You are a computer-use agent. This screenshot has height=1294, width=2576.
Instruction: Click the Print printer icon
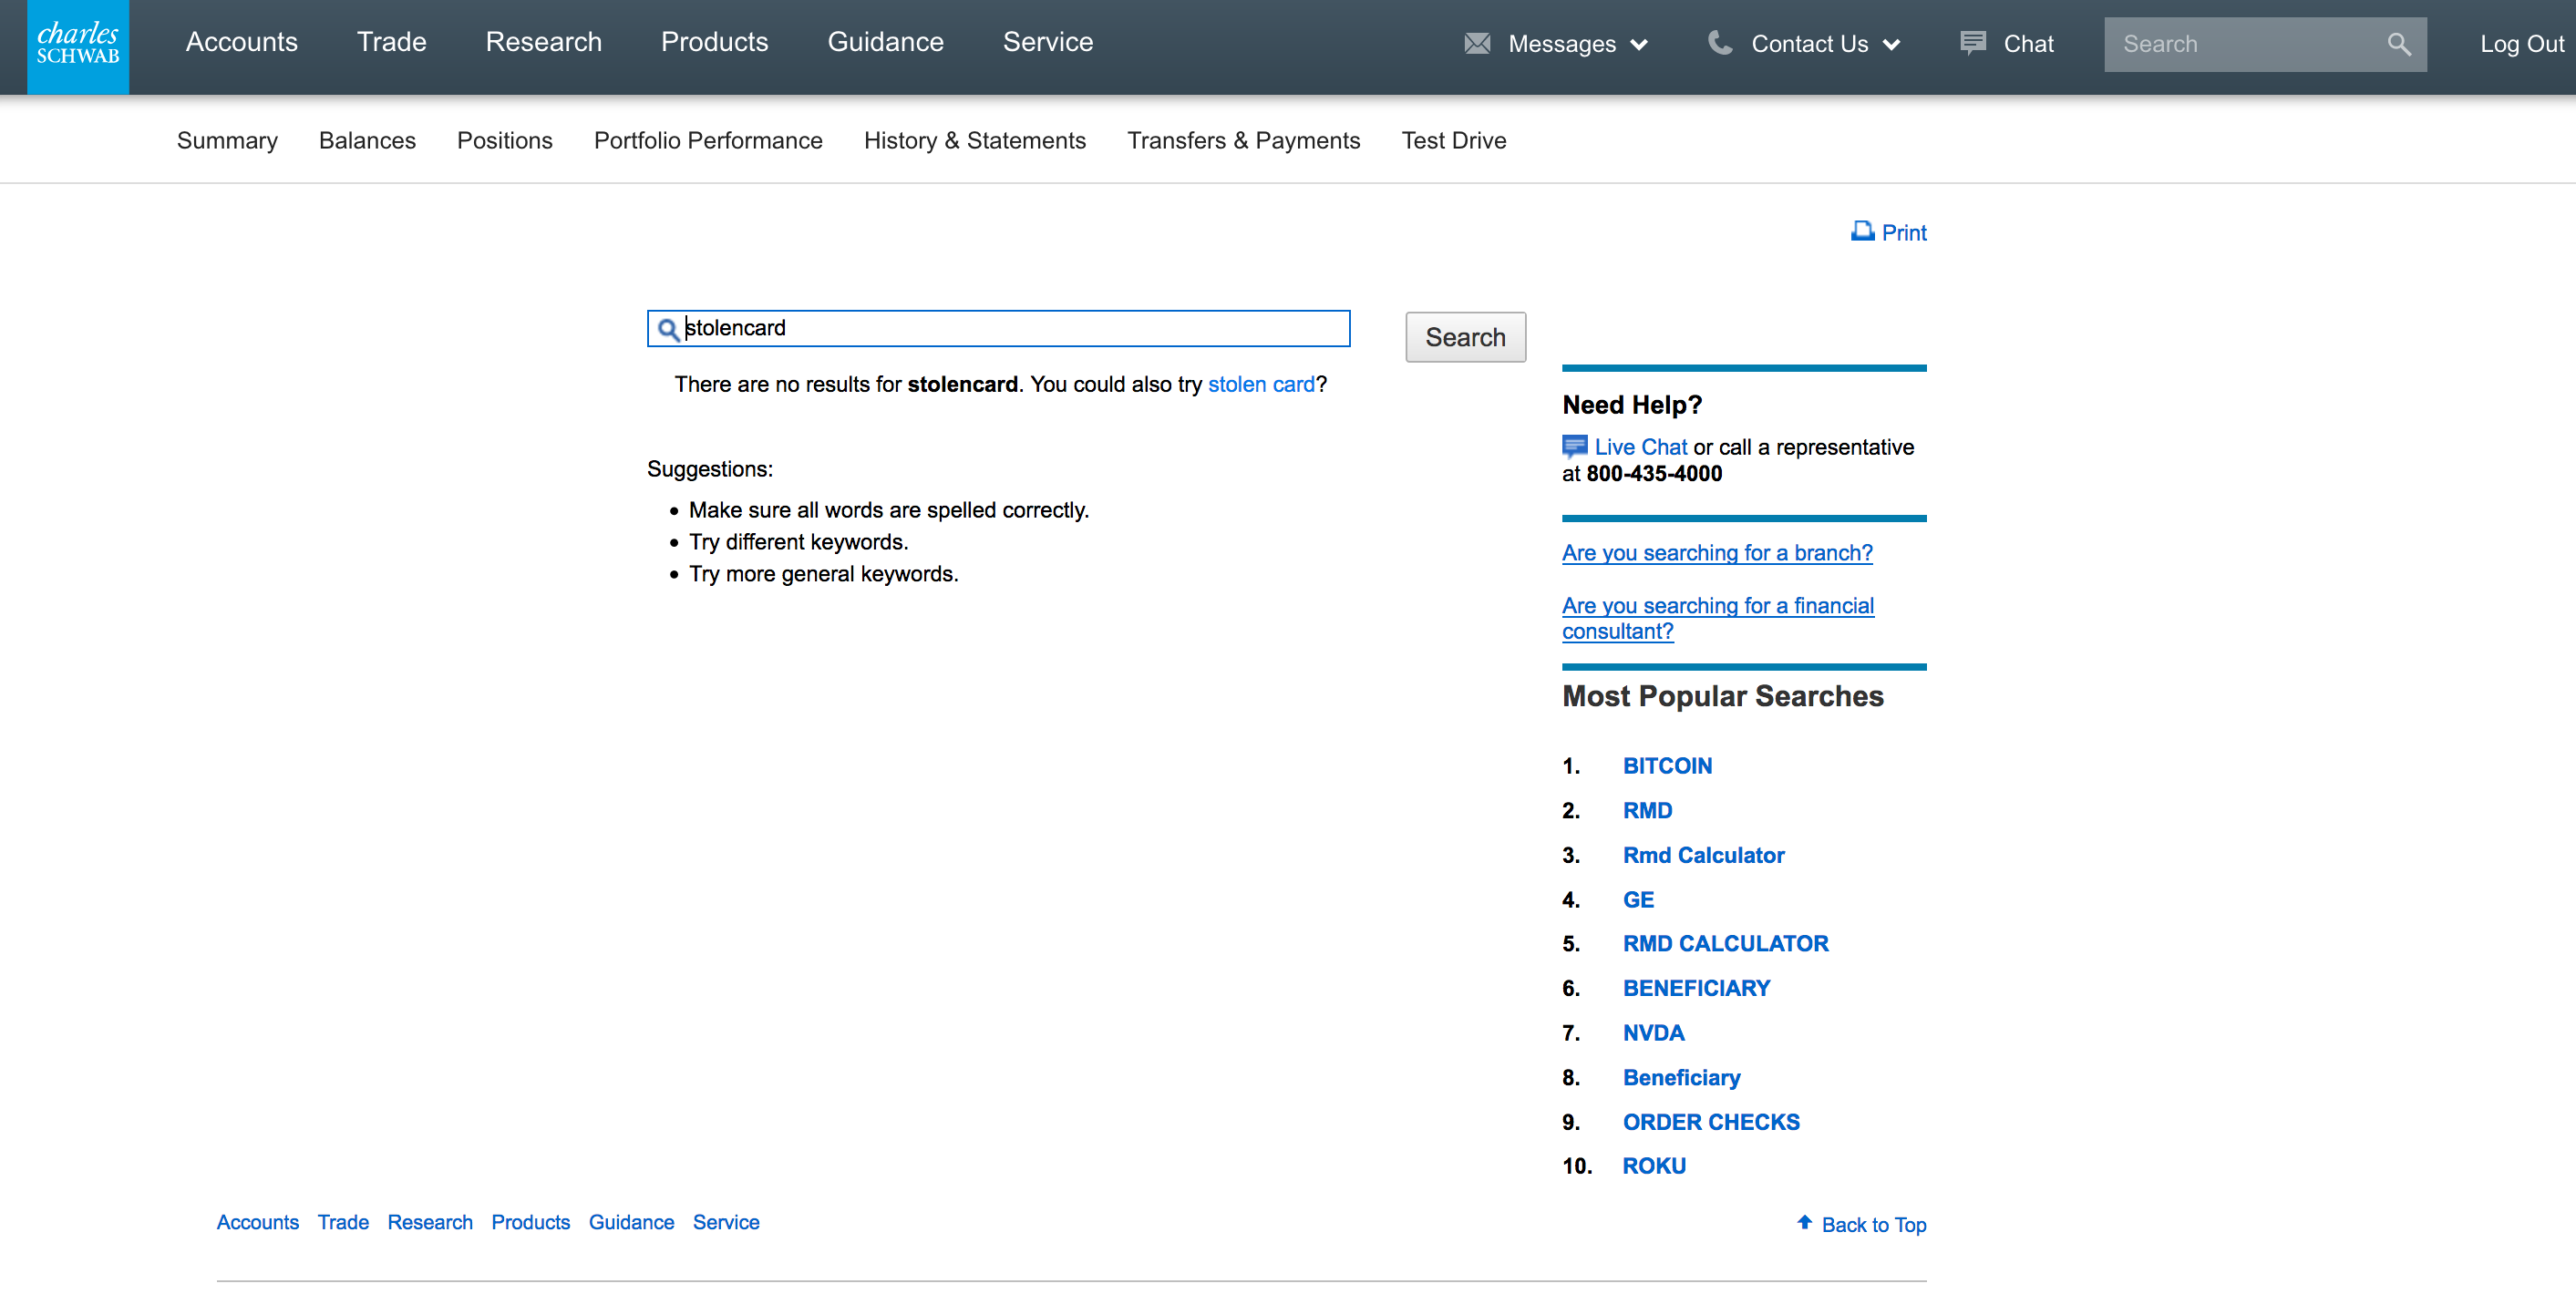[1862, 231]
